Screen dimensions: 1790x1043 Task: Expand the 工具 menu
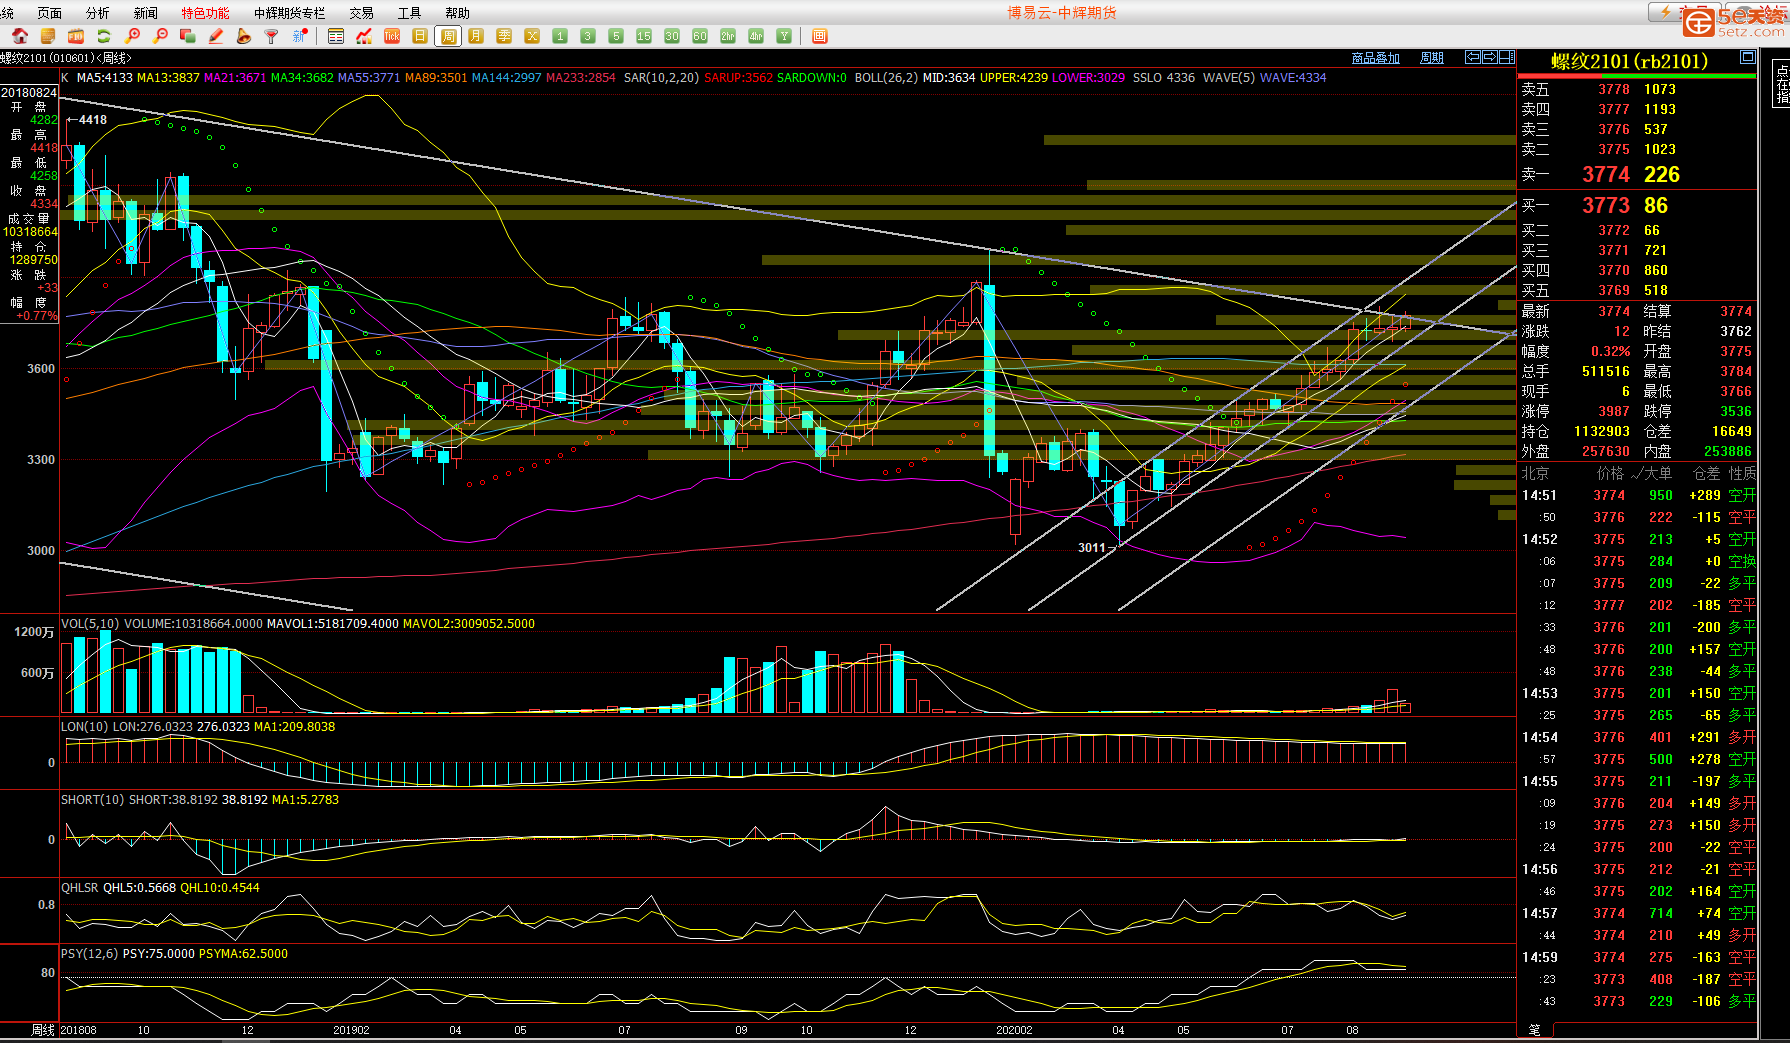(410, 13)
